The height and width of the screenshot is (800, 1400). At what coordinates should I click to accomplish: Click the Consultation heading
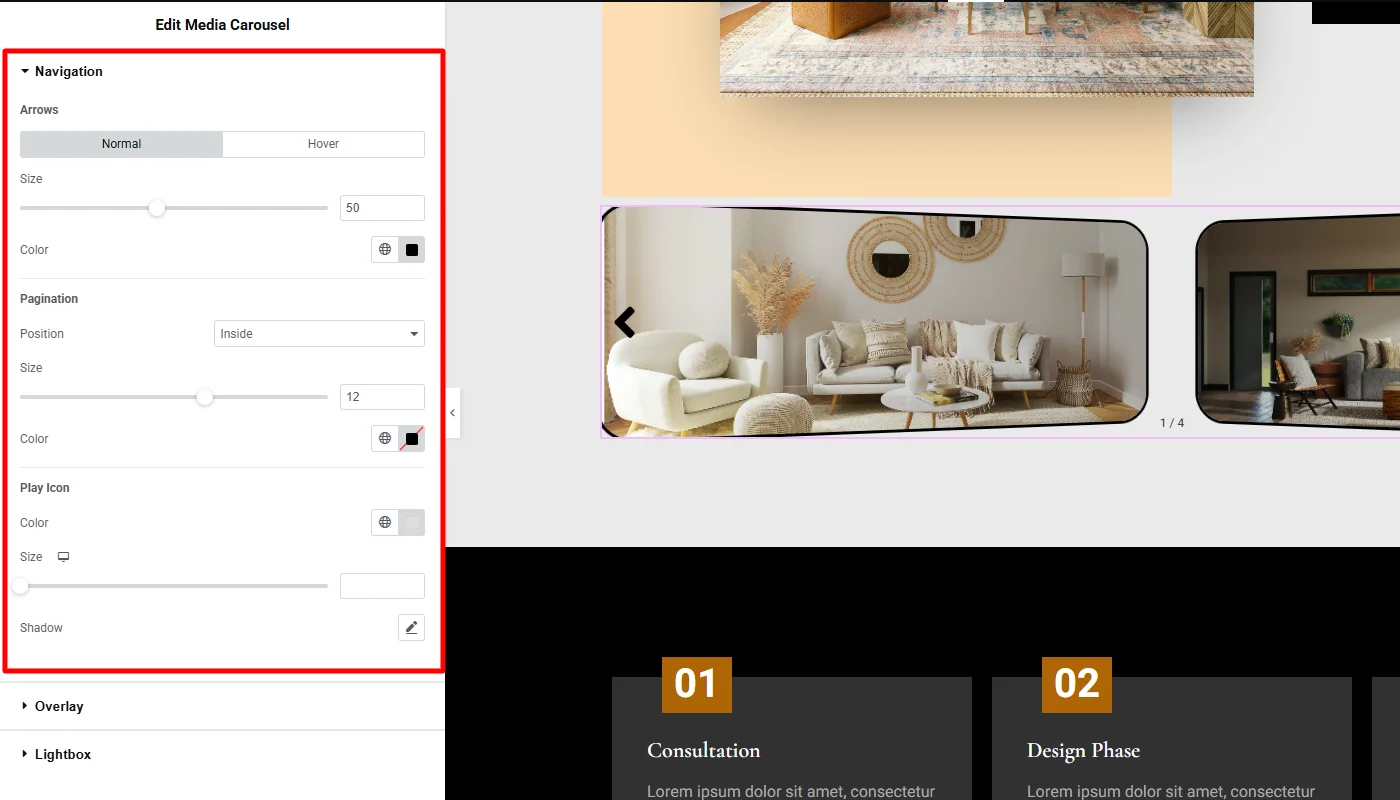click(704, 751)
